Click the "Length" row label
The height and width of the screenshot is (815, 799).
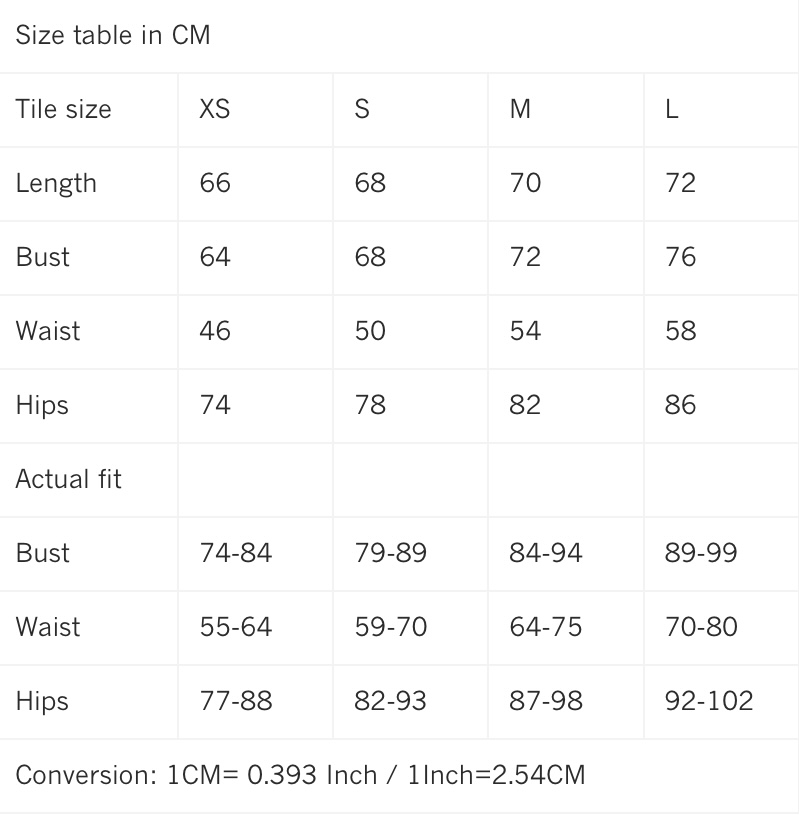coord(57,183)
